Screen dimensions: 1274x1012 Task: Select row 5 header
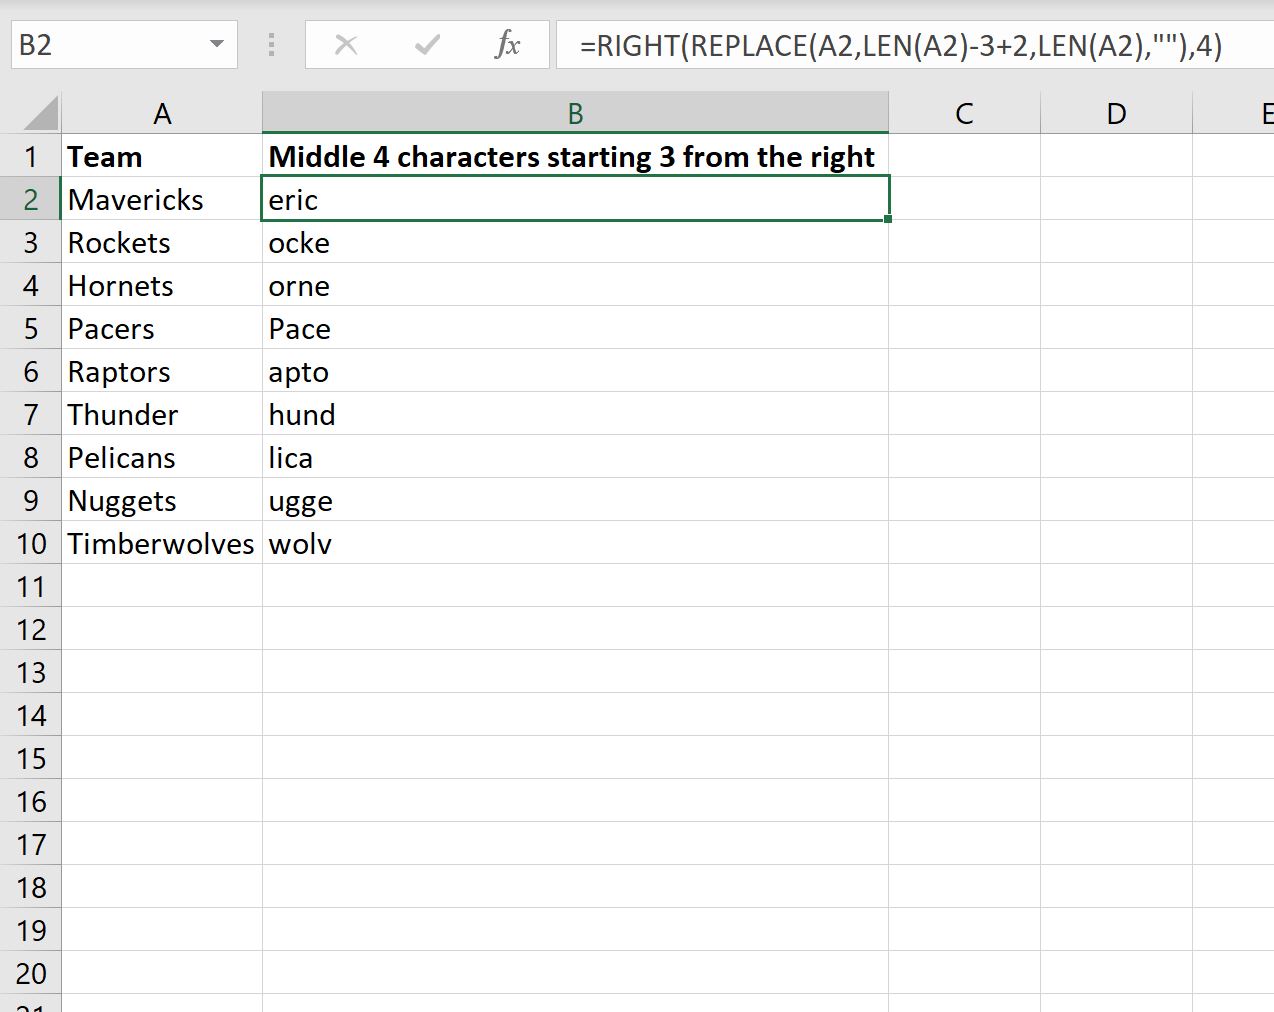coord(31,328)
